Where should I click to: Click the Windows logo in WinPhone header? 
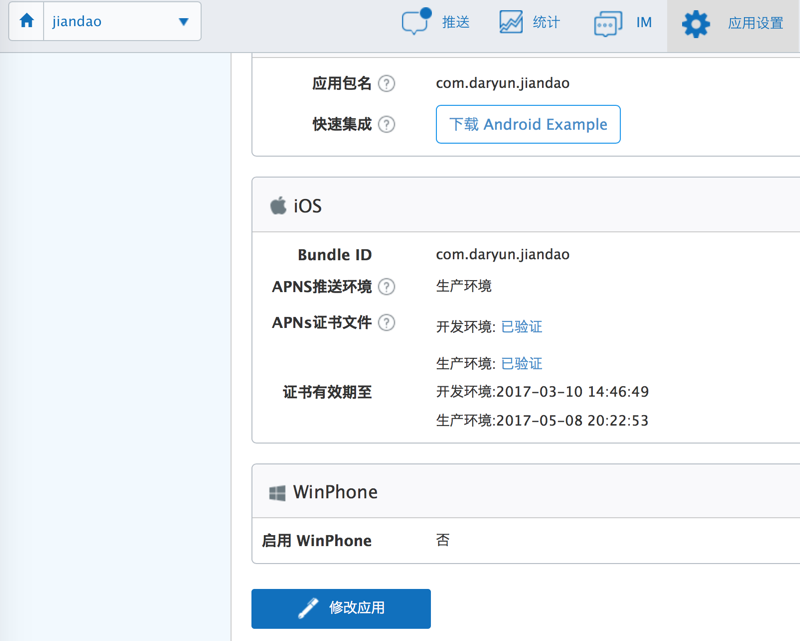pos(277,493)
